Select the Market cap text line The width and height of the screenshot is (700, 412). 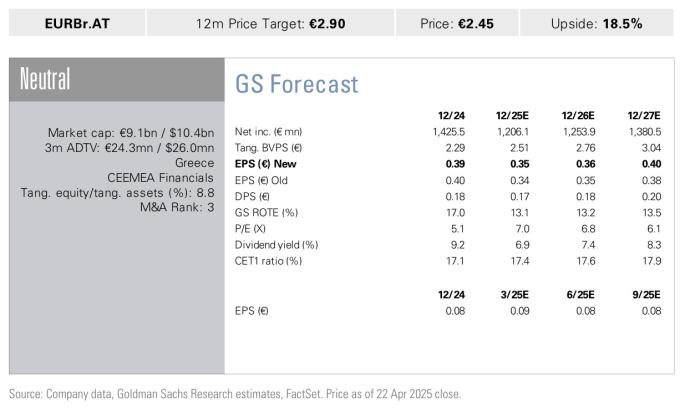pos(131,133)
